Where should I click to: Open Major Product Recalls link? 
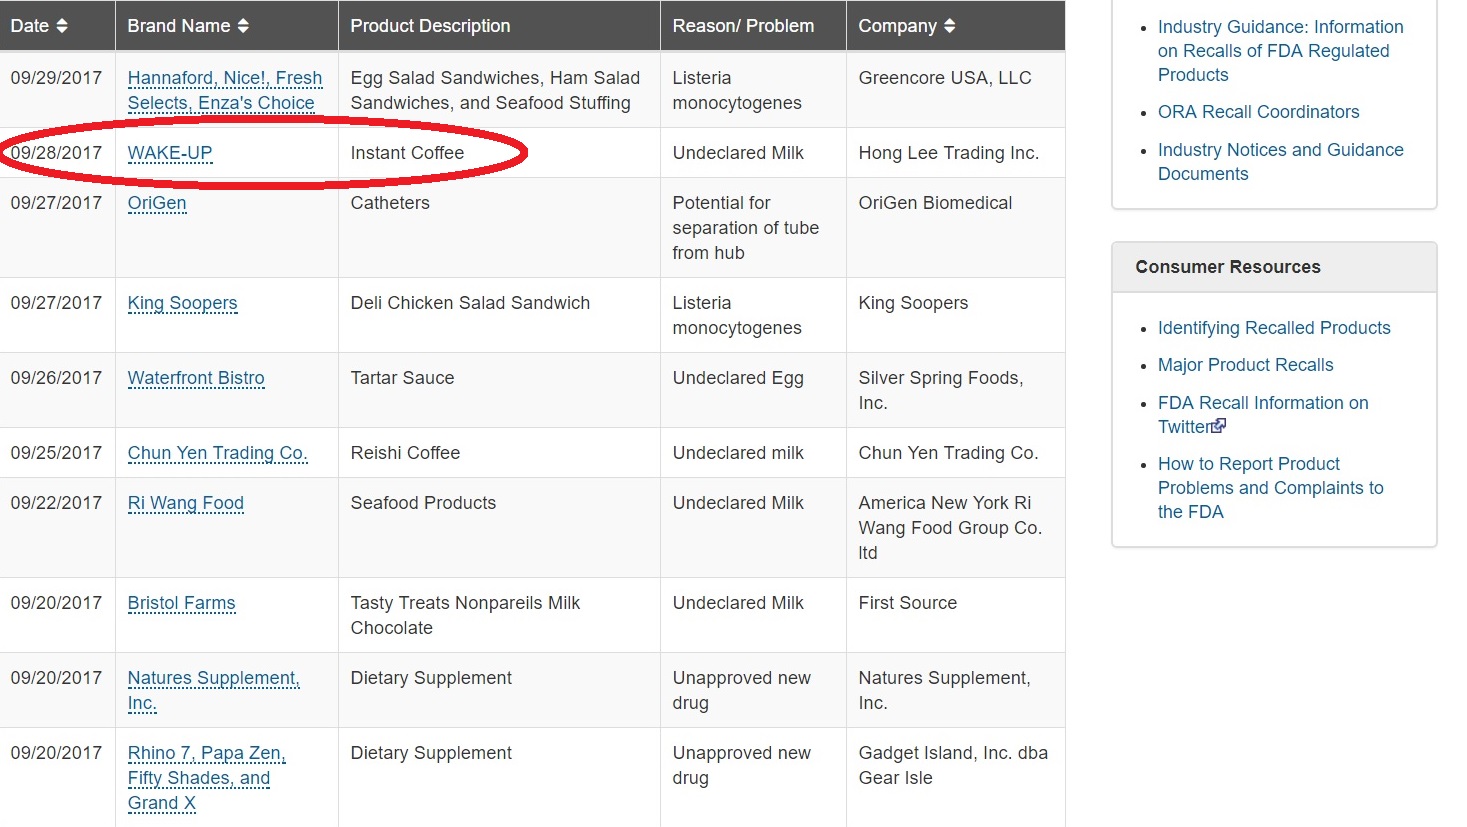coord(1245,365)
